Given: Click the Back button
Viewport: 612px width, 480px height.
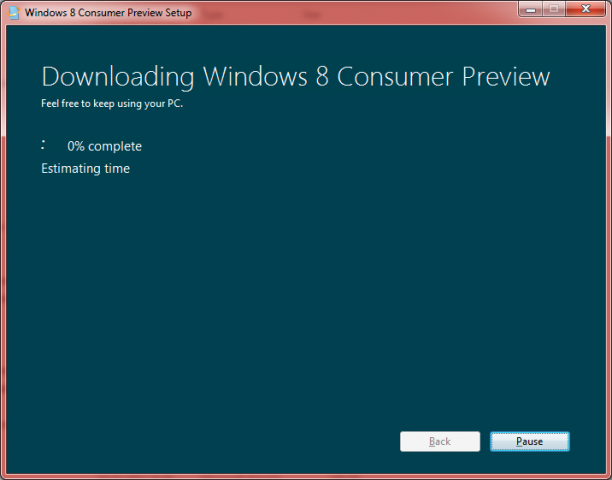Looking at the screenshot, I should 440,441.
